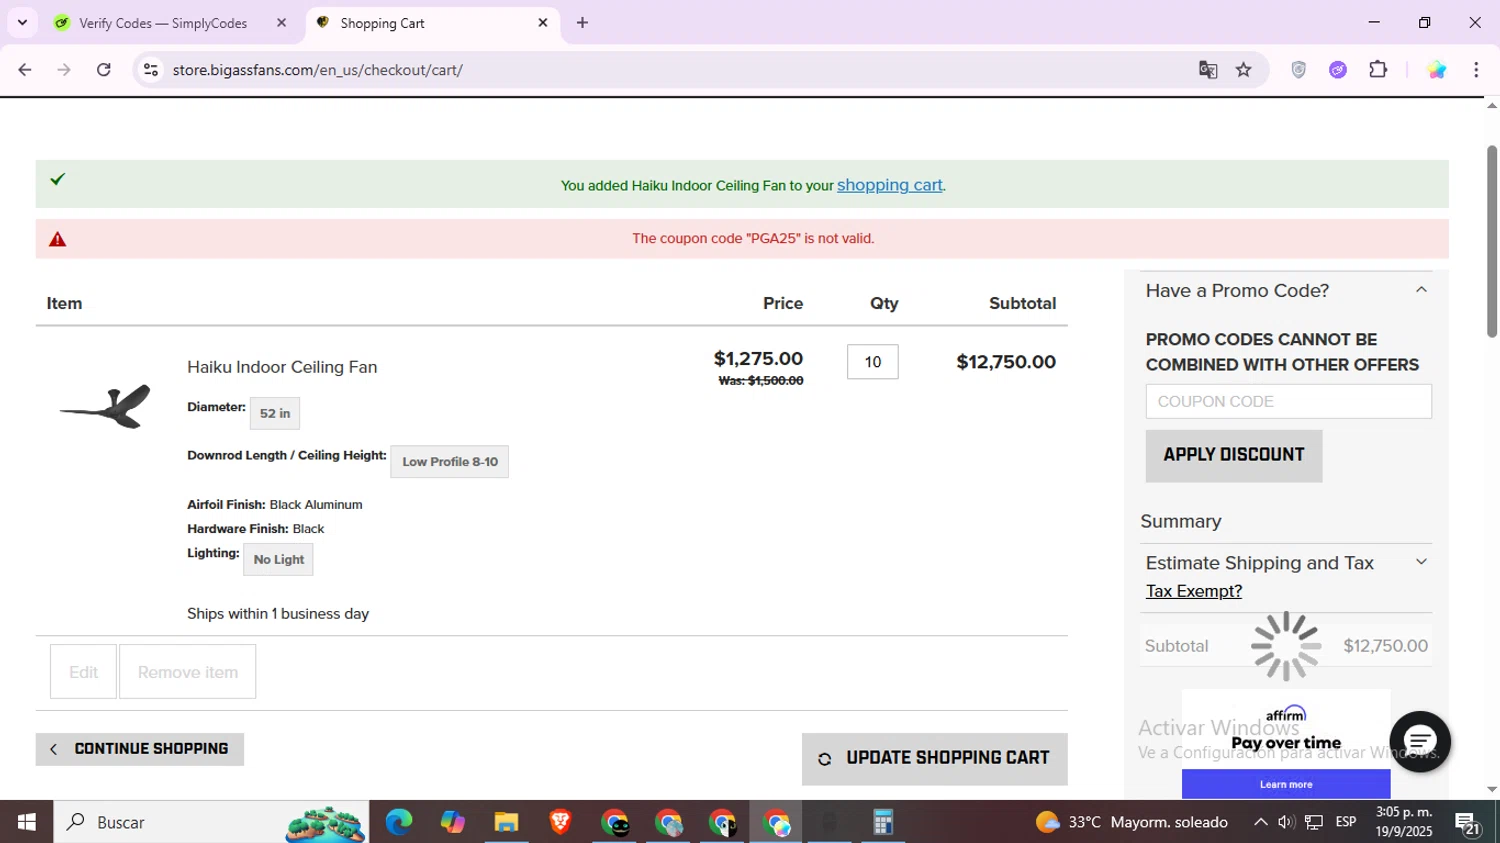Click the Haiku Indoor Ceiling Fan thumbnail

[105, 406]
